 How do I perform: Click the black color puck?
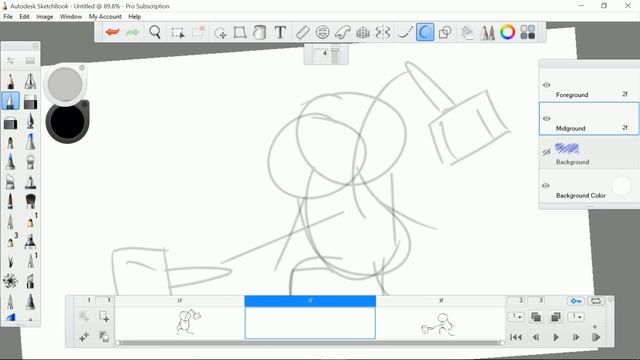click(x=67, y=122)
